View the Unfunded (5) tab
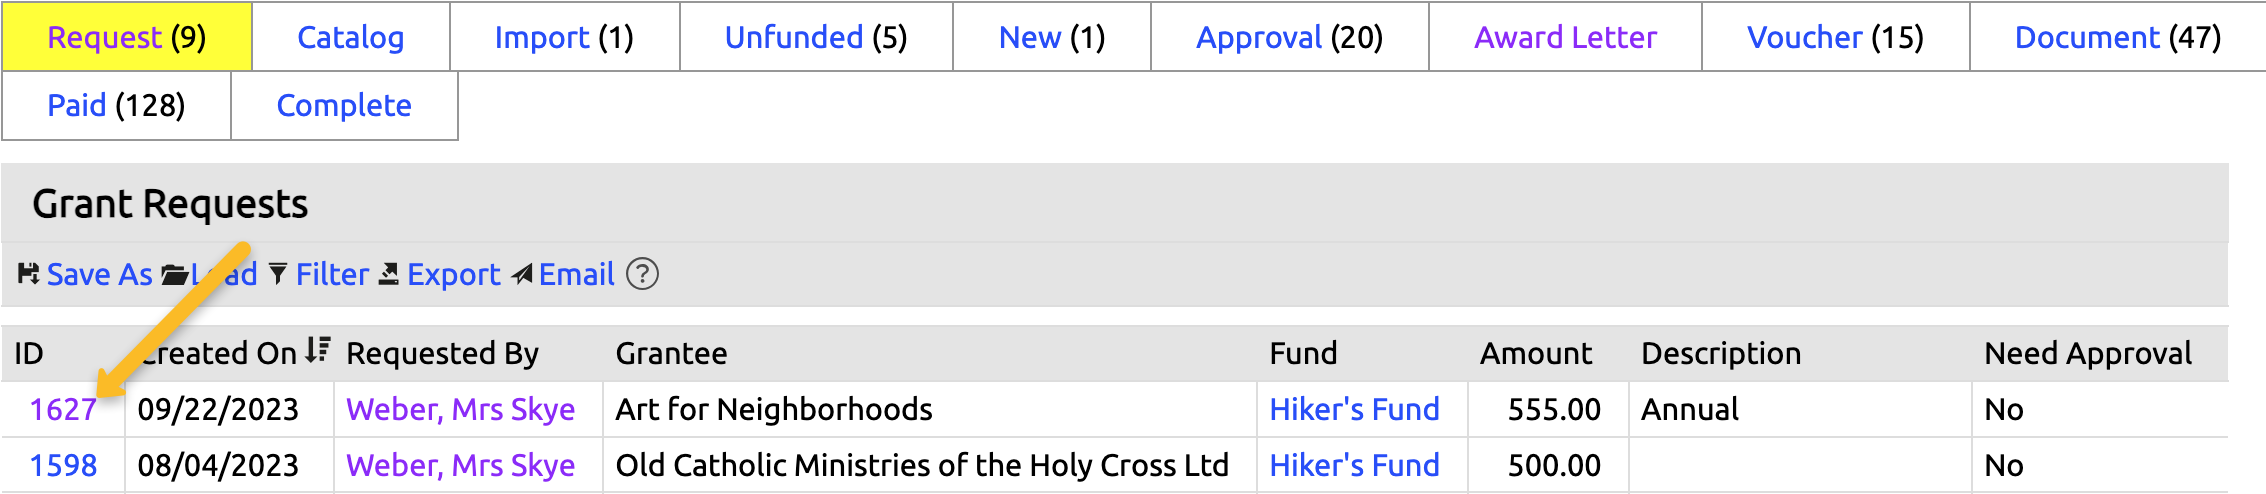This screenshot has width=2266, height=494. click(x=816, y=37)
